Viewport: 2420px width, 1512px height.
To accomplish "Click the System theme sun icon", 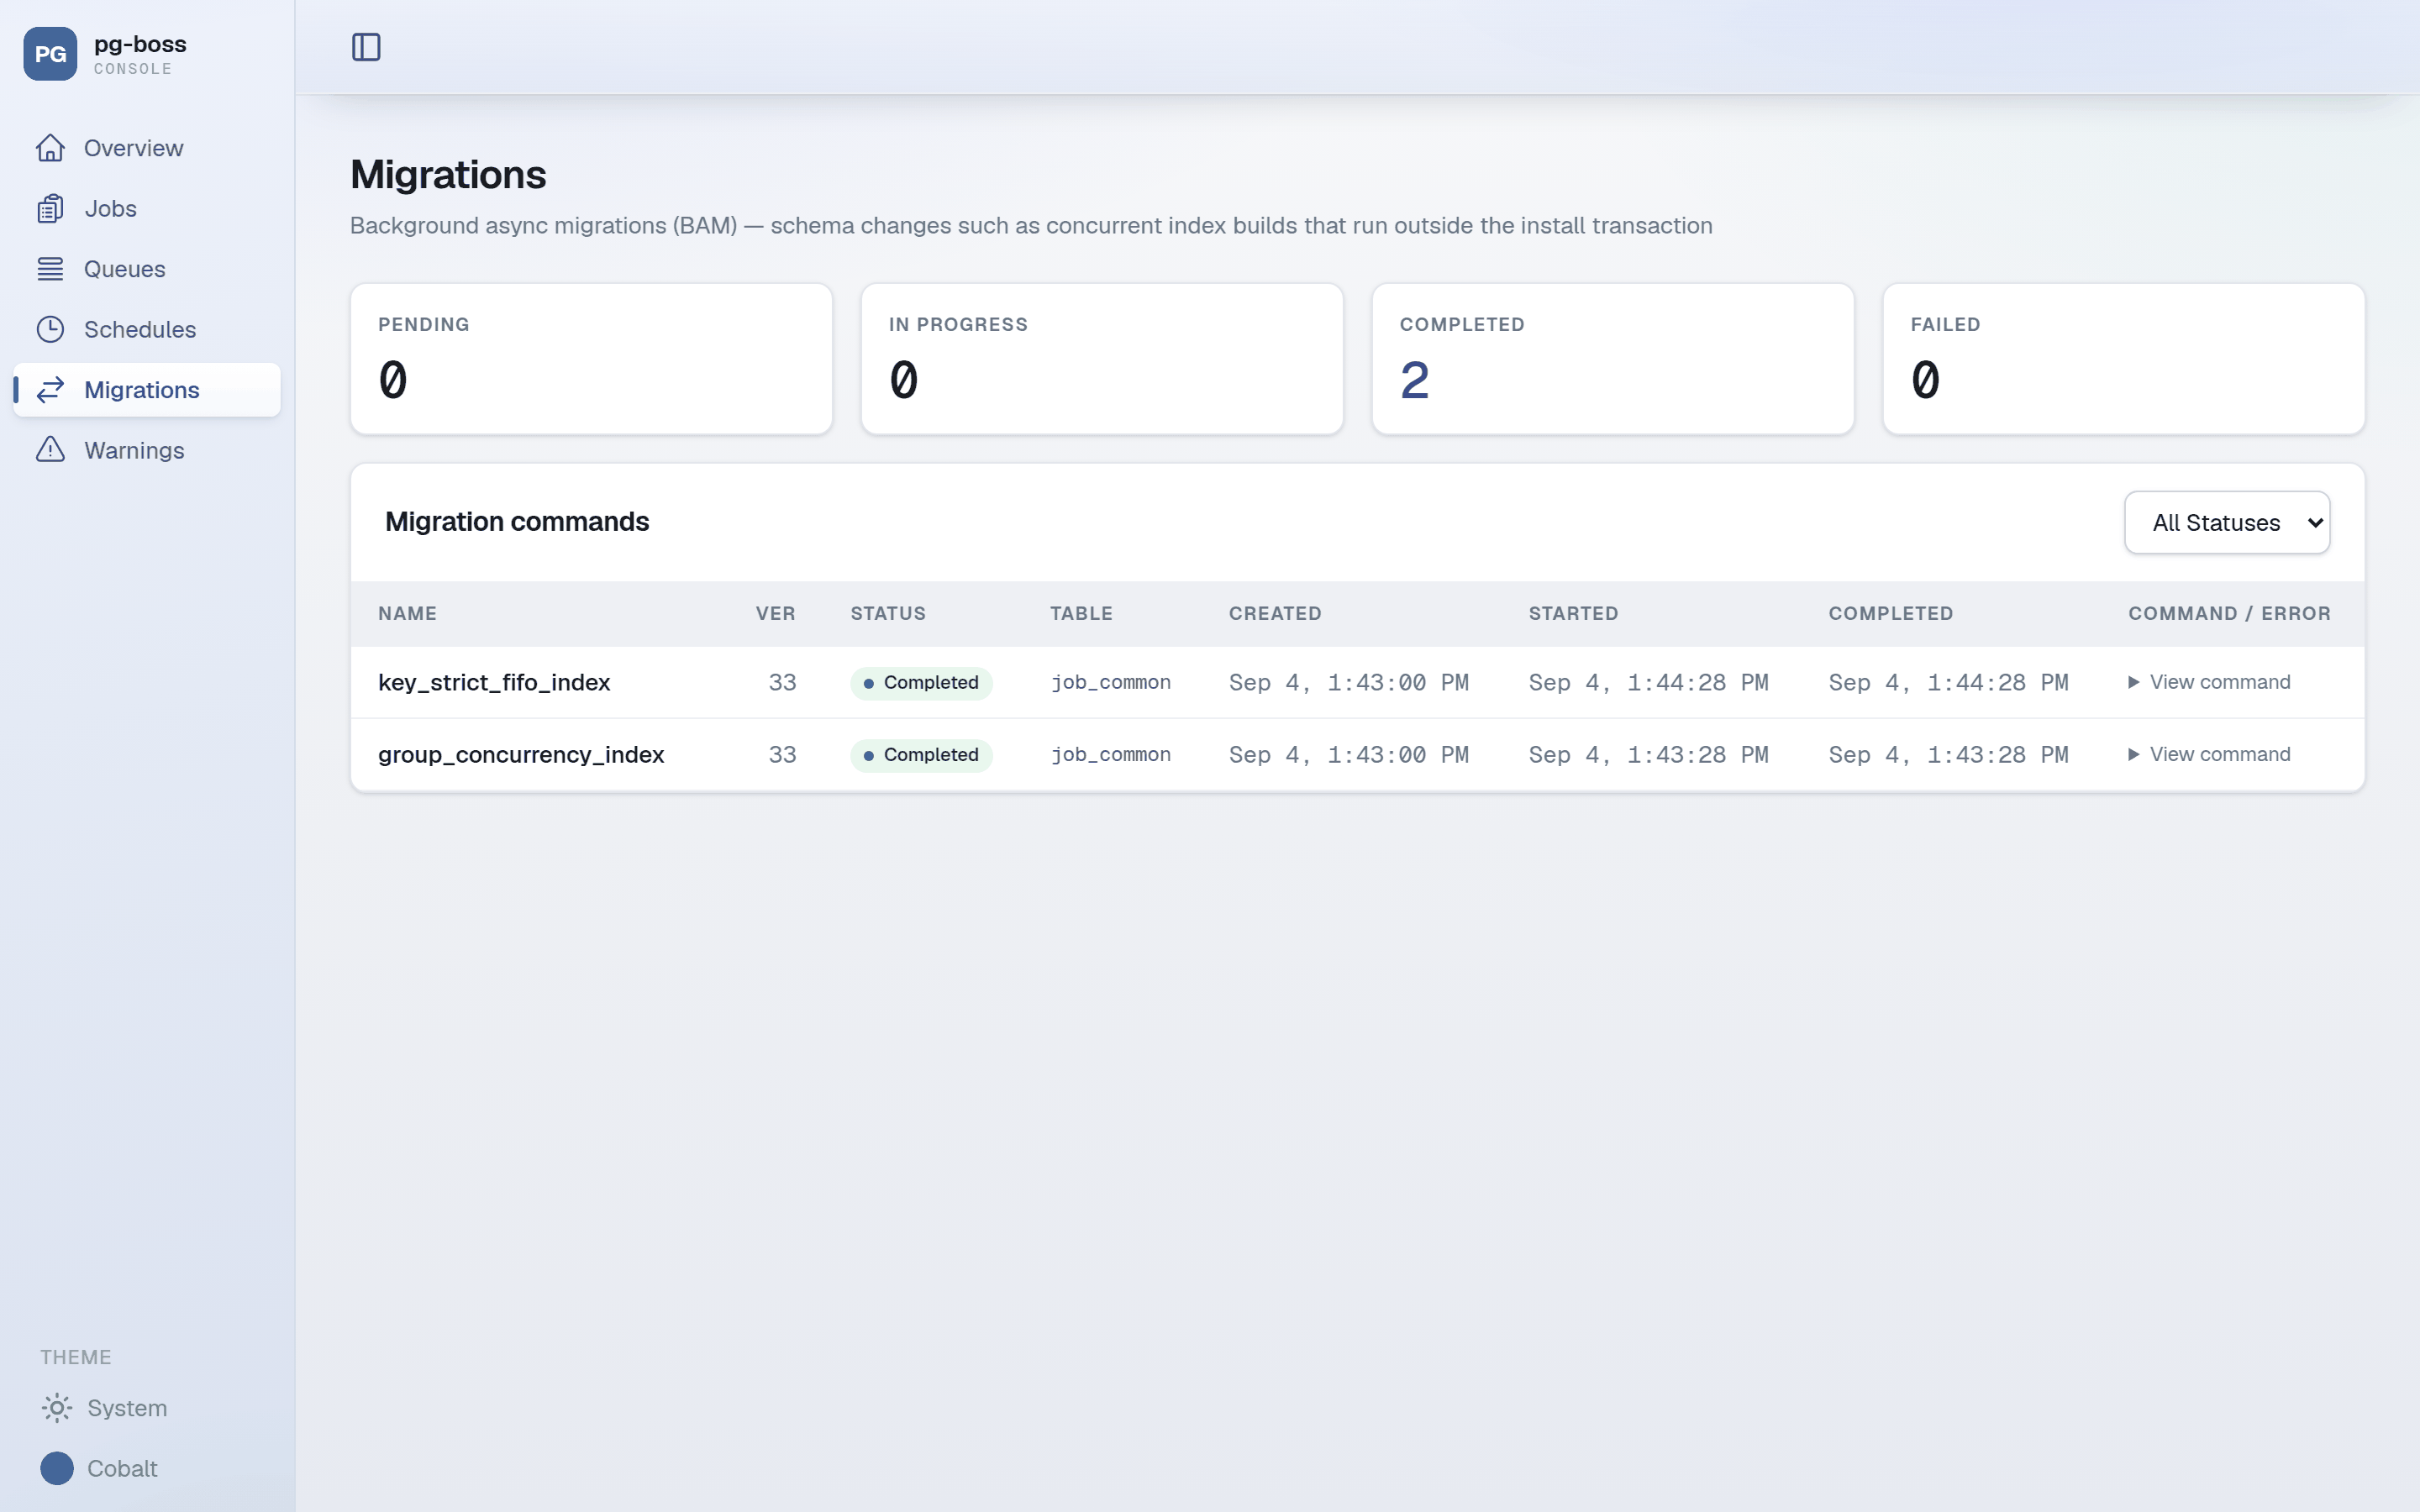I will pyautogui.click(x=57, y=1408).
